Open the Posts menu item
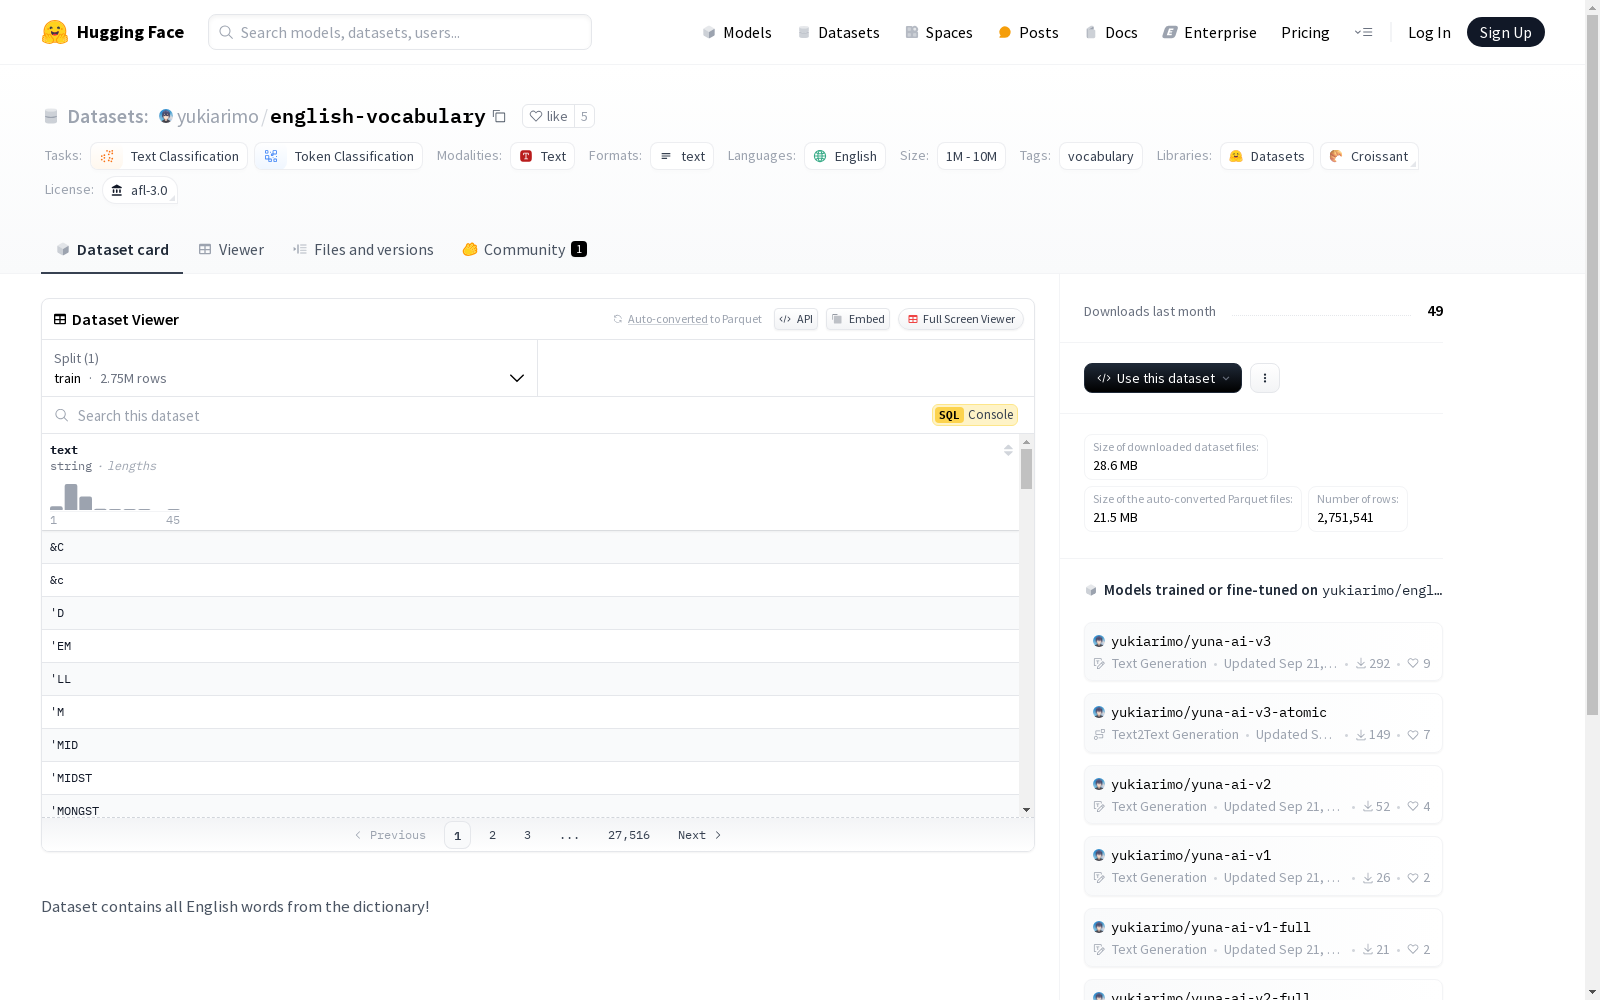This screenshot has width=1600, height=1000. (x=1028, y=32)
